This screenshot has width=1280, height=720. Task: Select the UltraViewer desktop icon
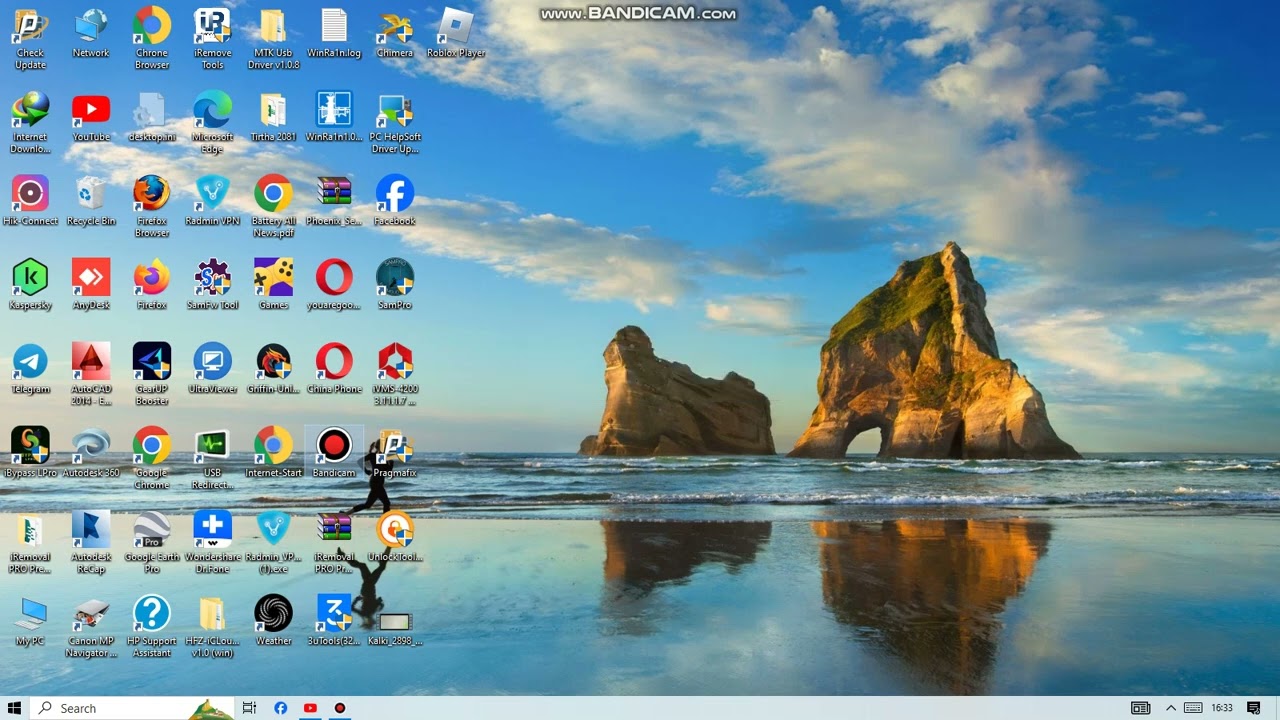click(212, 362)
